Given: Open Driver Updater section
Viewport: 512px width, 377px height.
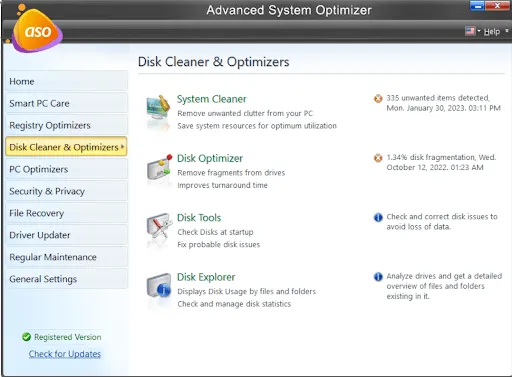Looking at the screenshot, I should pyautogui.click(x=66, y=235).
